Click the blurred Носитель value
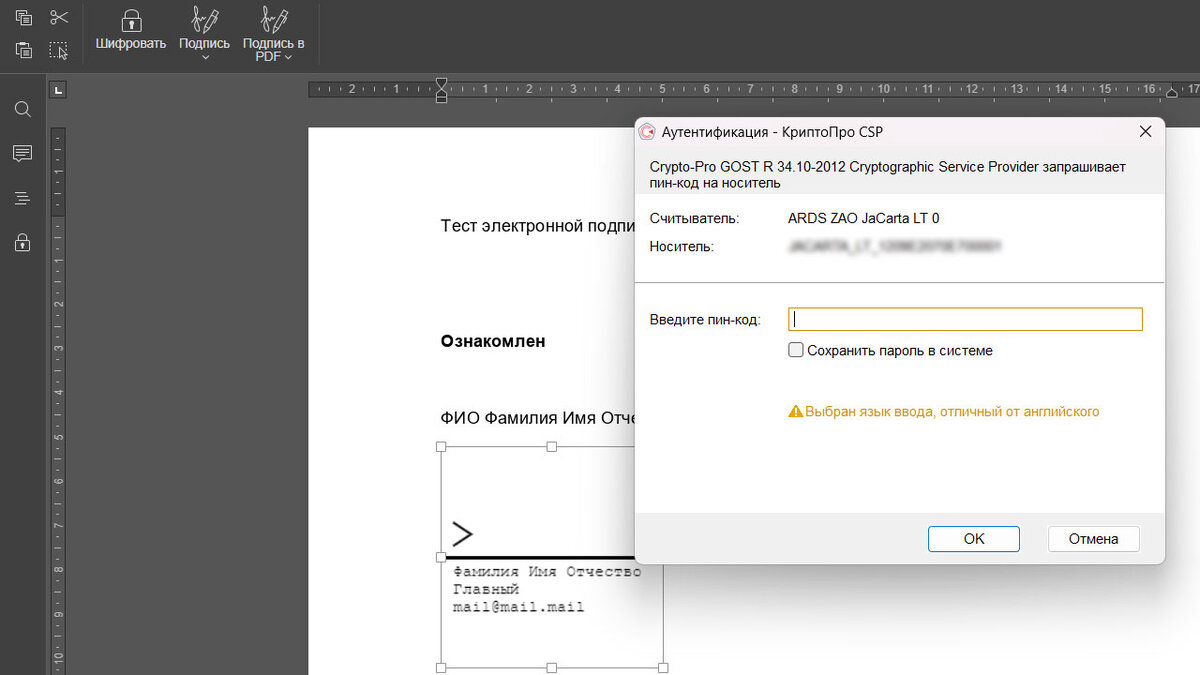Image resolution: width=1200 pixels, height=675 pixels. pyautogui.click(x=895, y=246)
